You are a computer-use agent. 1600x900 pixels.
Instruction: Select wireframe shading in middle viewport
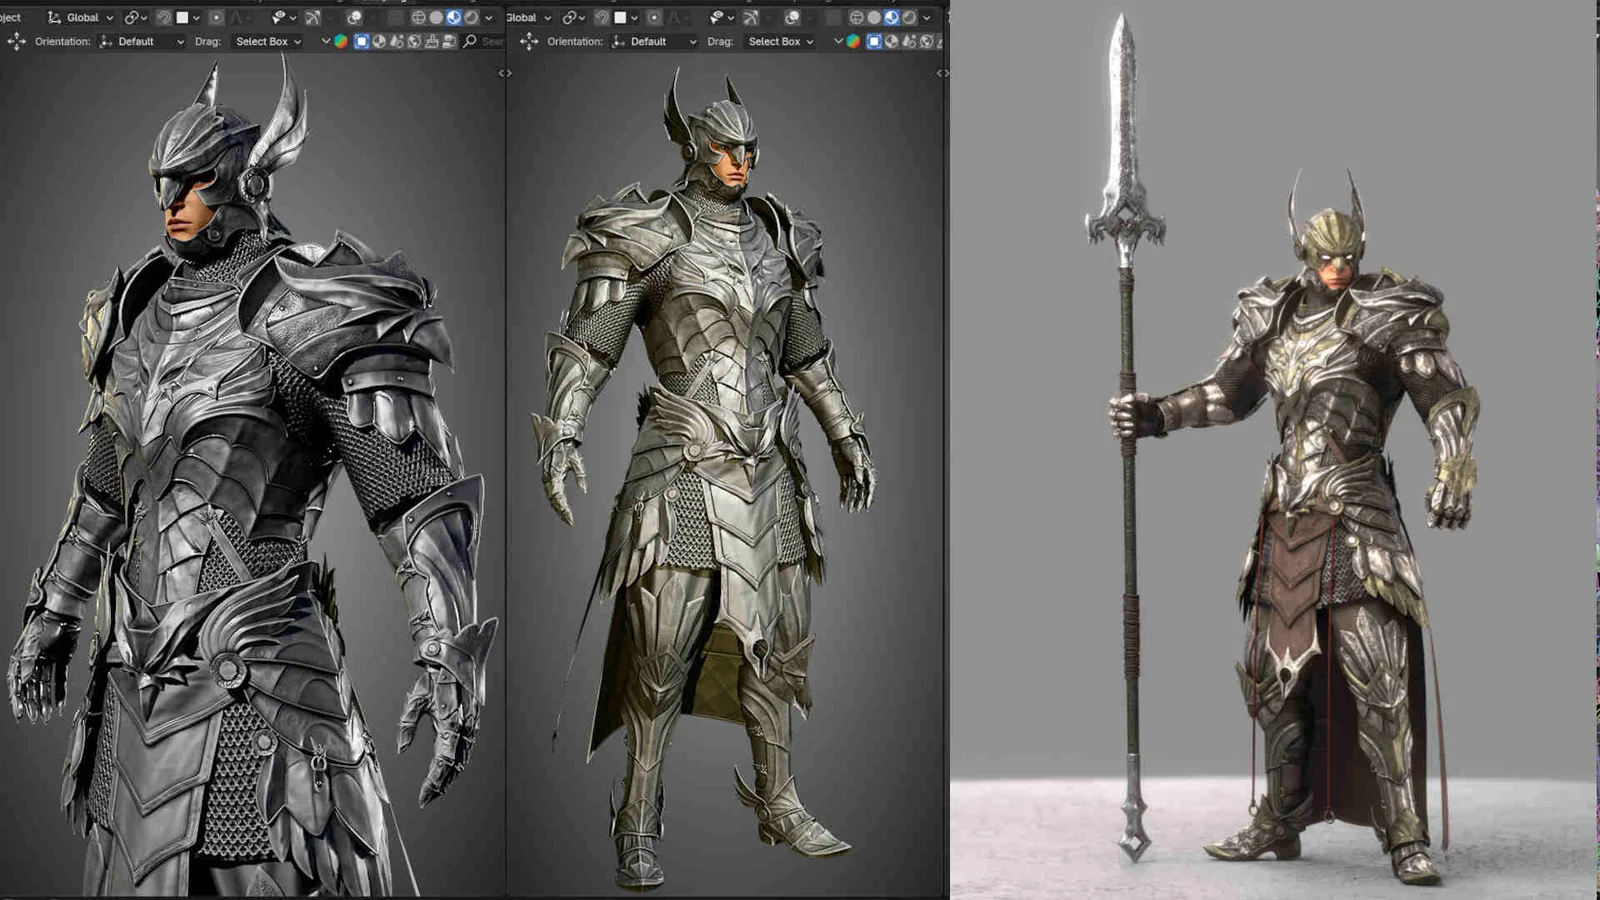pos(856,17)
